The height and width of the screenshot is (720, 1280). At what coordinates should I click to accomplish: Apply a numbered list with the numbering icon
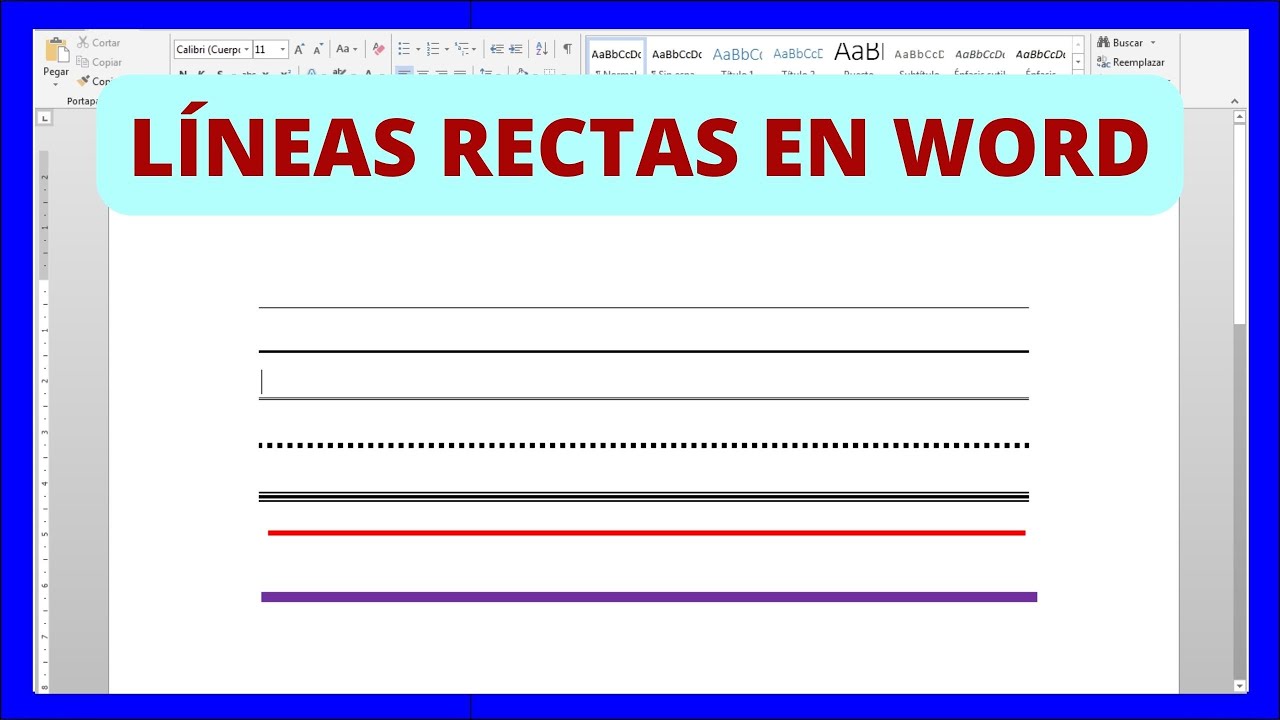(433, 49)
